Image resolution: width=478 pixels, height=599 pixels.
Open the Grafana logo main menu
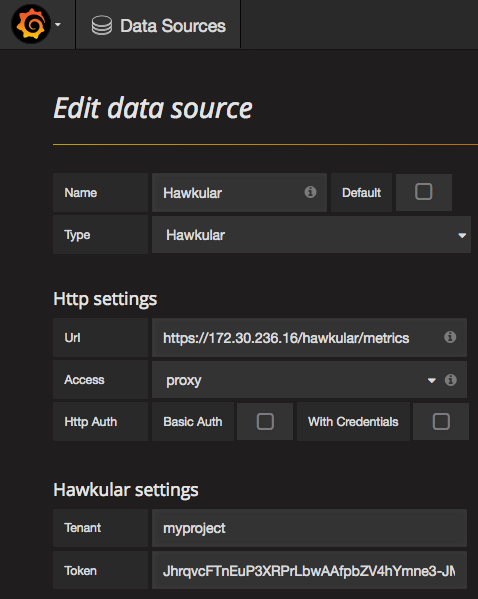(31, 24)
